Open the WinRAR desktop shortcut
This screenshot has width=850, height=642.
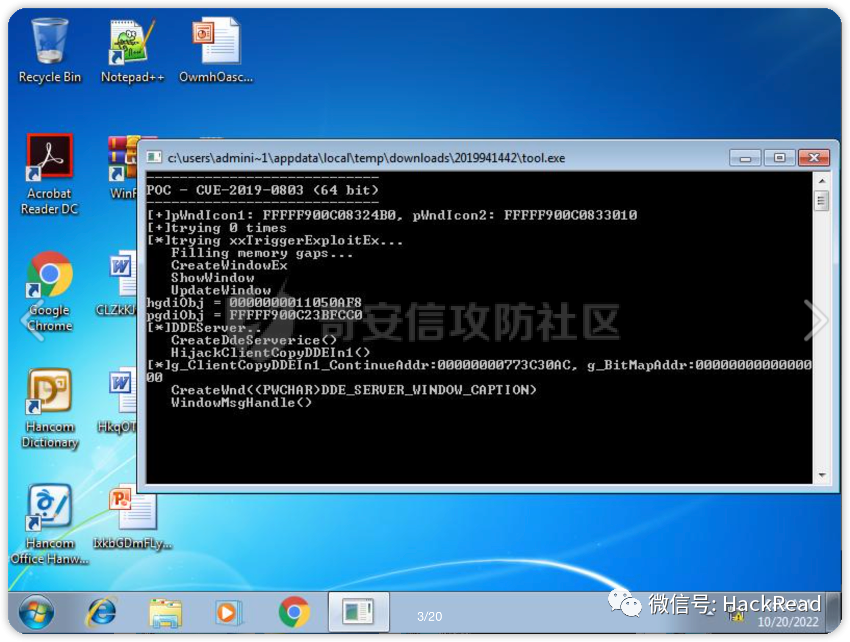point(123,167)
